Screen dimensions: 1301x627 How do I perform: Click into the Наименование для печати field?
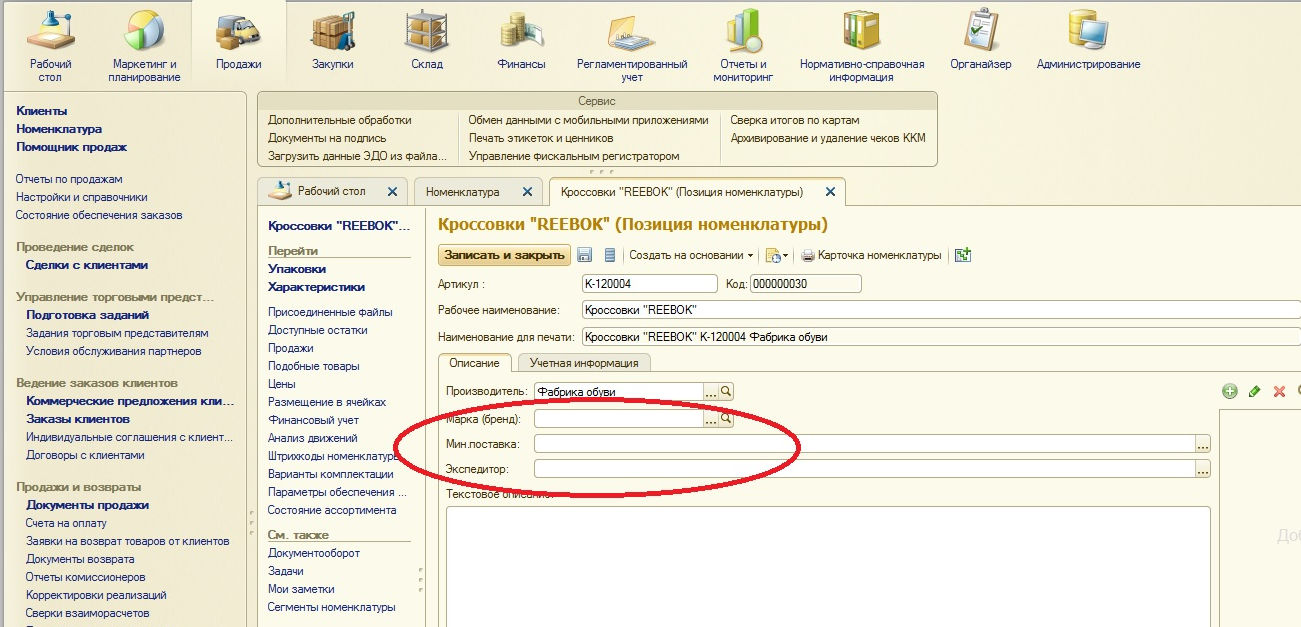pos(940,337)
